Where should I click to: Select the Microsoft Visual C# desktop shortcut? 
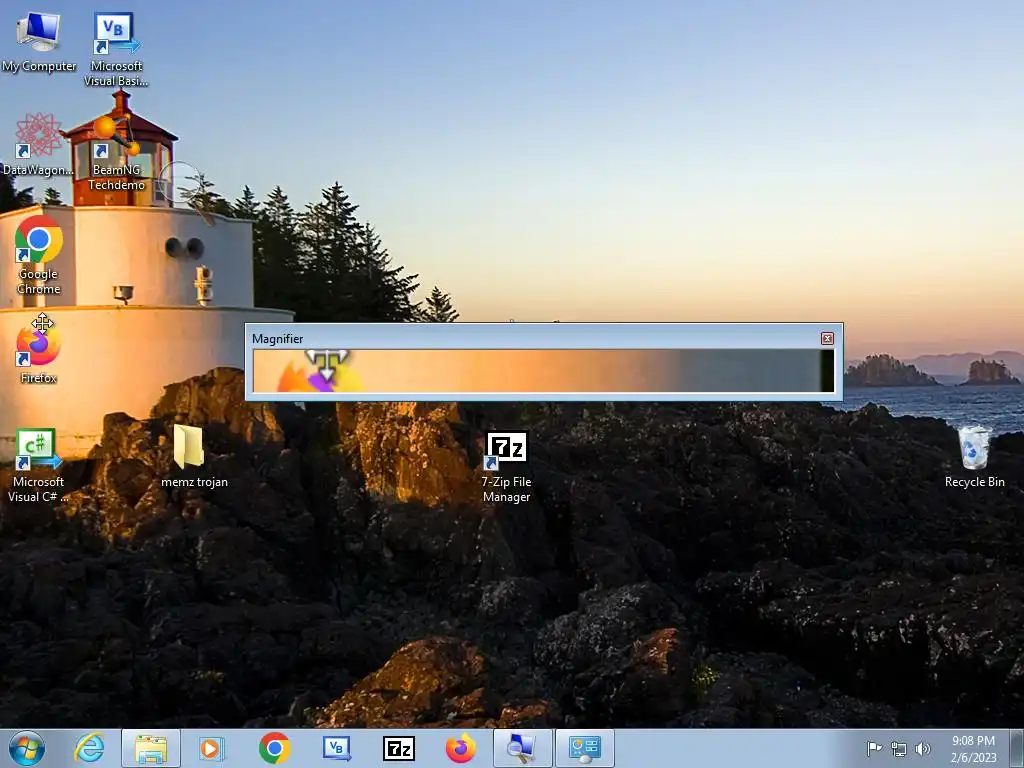tap(38, 465)
